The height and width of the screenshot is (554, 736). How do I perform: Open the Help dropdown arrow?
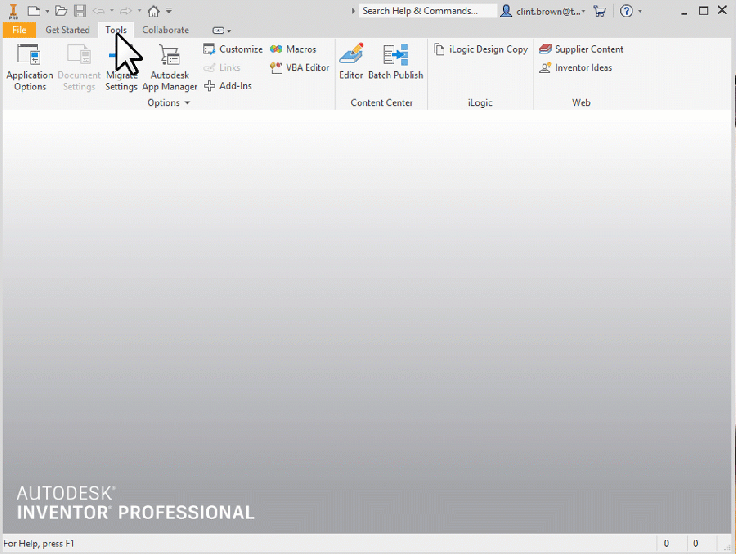click(640, 11)
